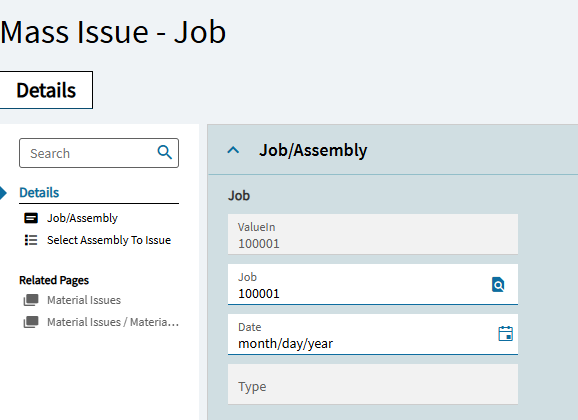Select the Details tab
Image resolution: width=578 pixels, height=420 pixels.
click(46, 90)
